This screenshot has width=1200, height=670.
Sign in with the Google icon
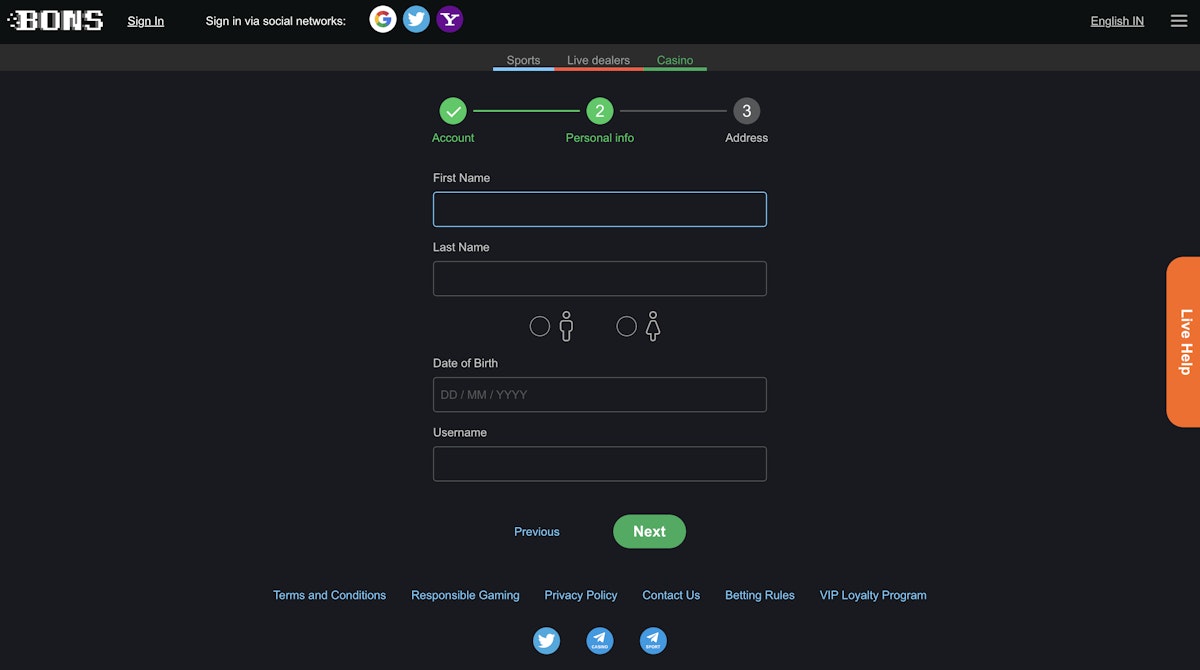[383, 20]
